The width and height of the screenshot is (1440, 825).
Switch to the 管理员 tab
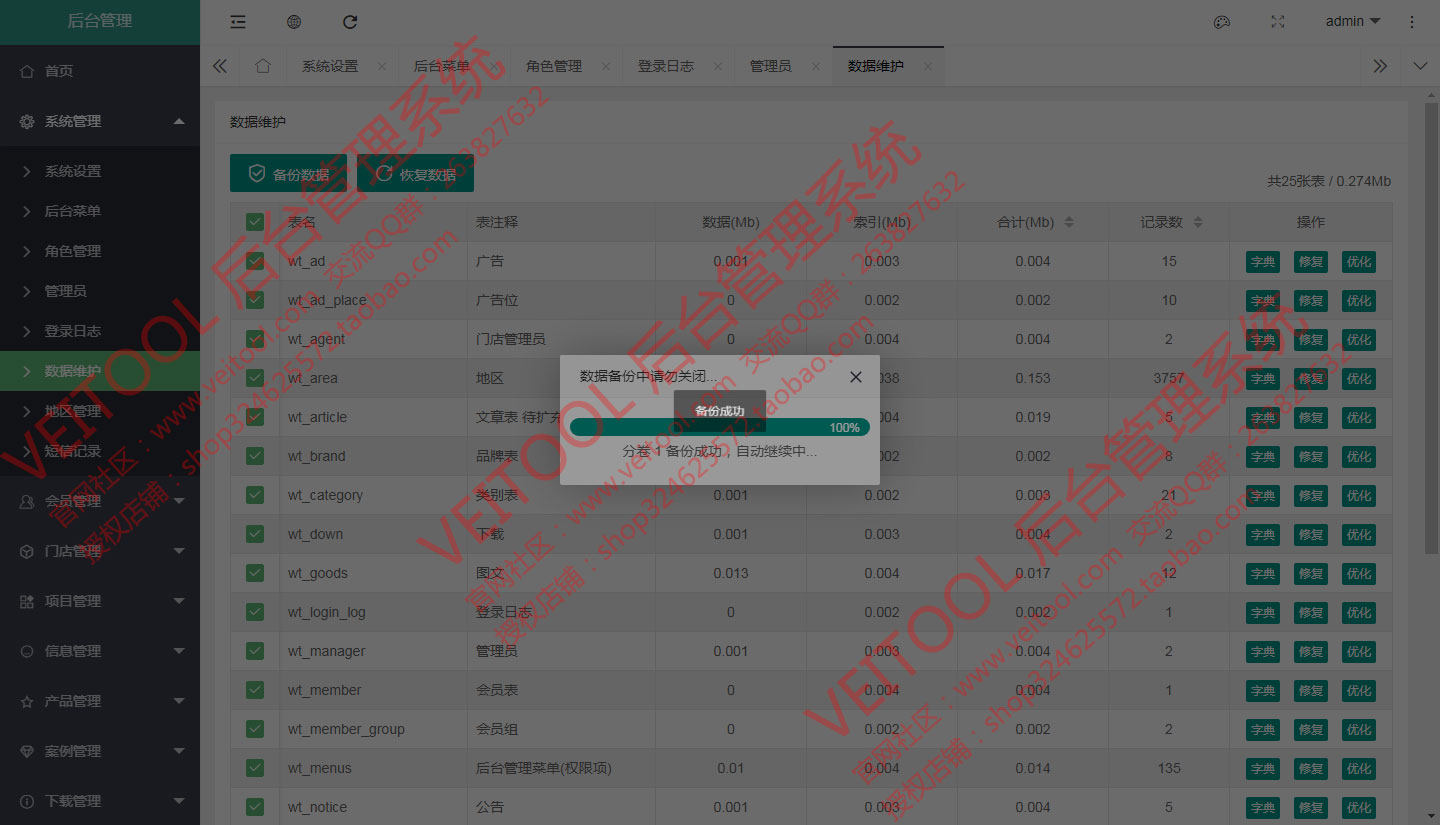click(771, 66)
